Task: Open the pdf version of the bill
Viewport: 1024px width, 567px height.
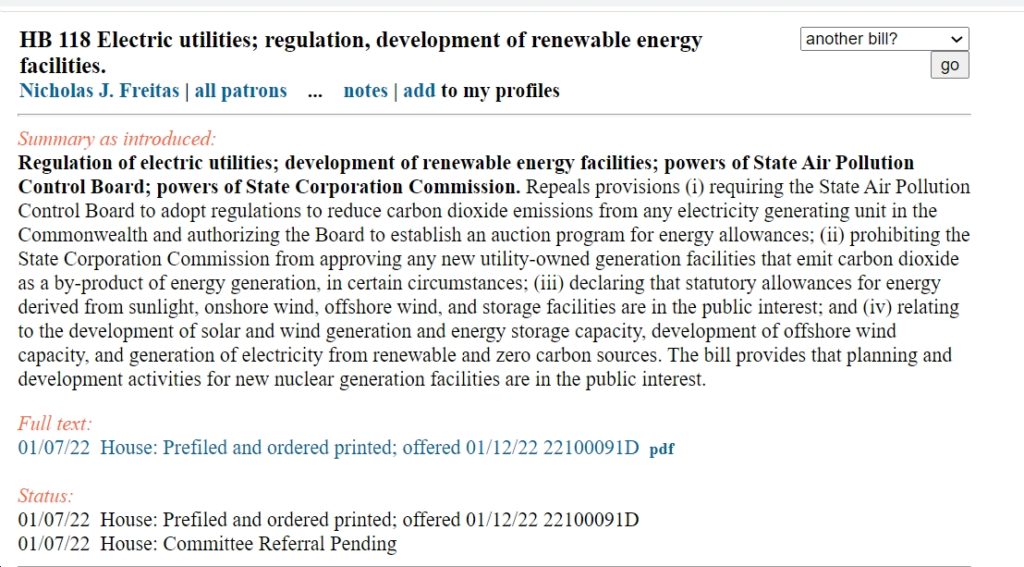Action: (662, 449)
